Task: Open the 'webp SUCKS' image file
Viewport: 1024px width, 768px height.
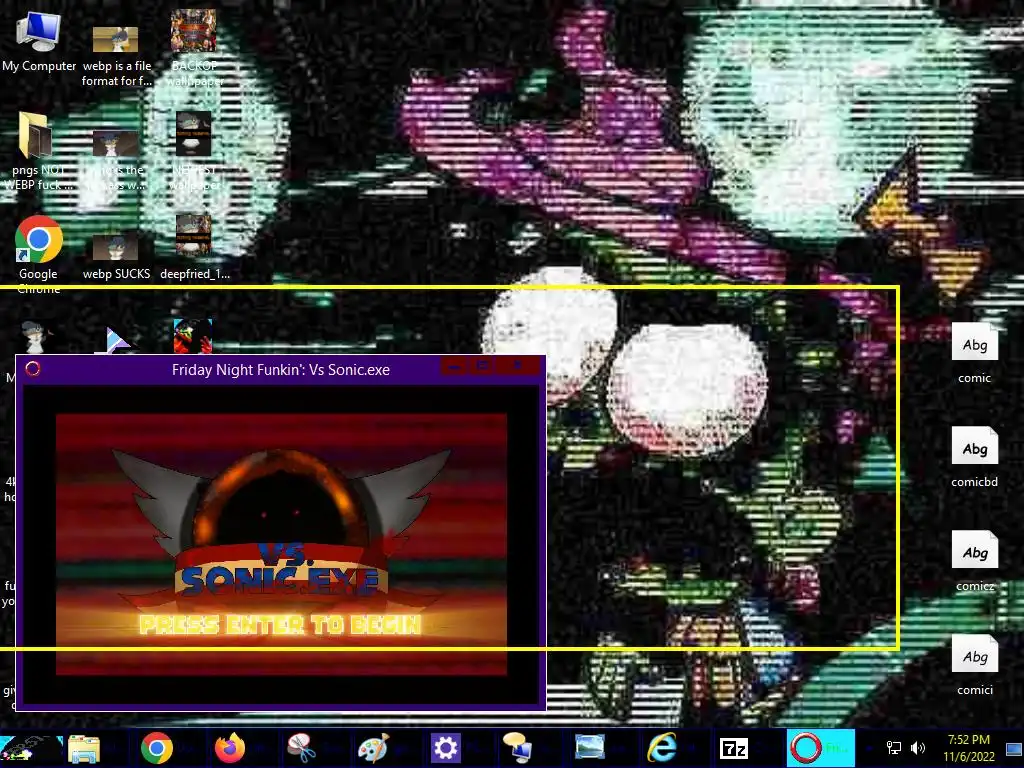Action: pos(116,255)
